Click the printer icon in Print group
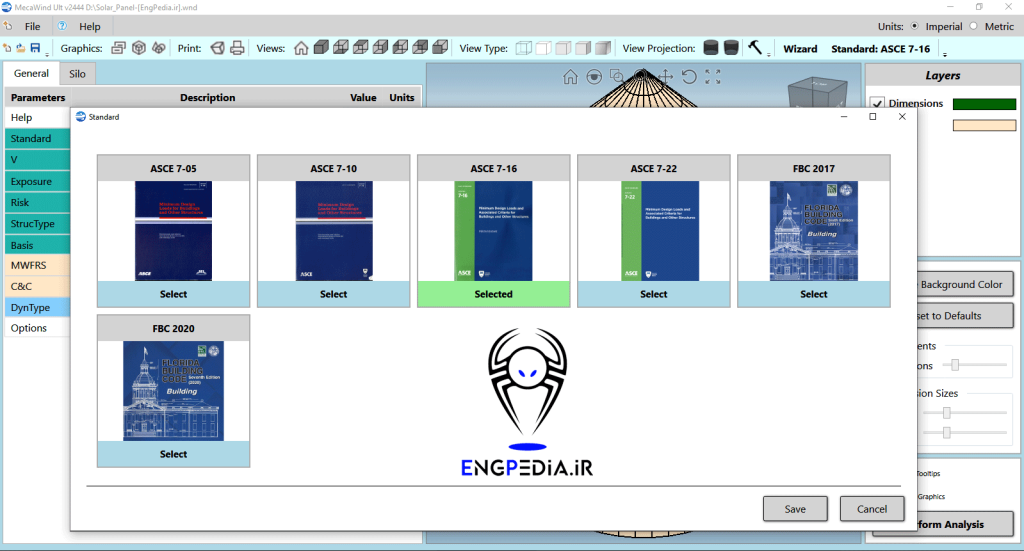Screen dimensions: 1024x551 (237, 48)
